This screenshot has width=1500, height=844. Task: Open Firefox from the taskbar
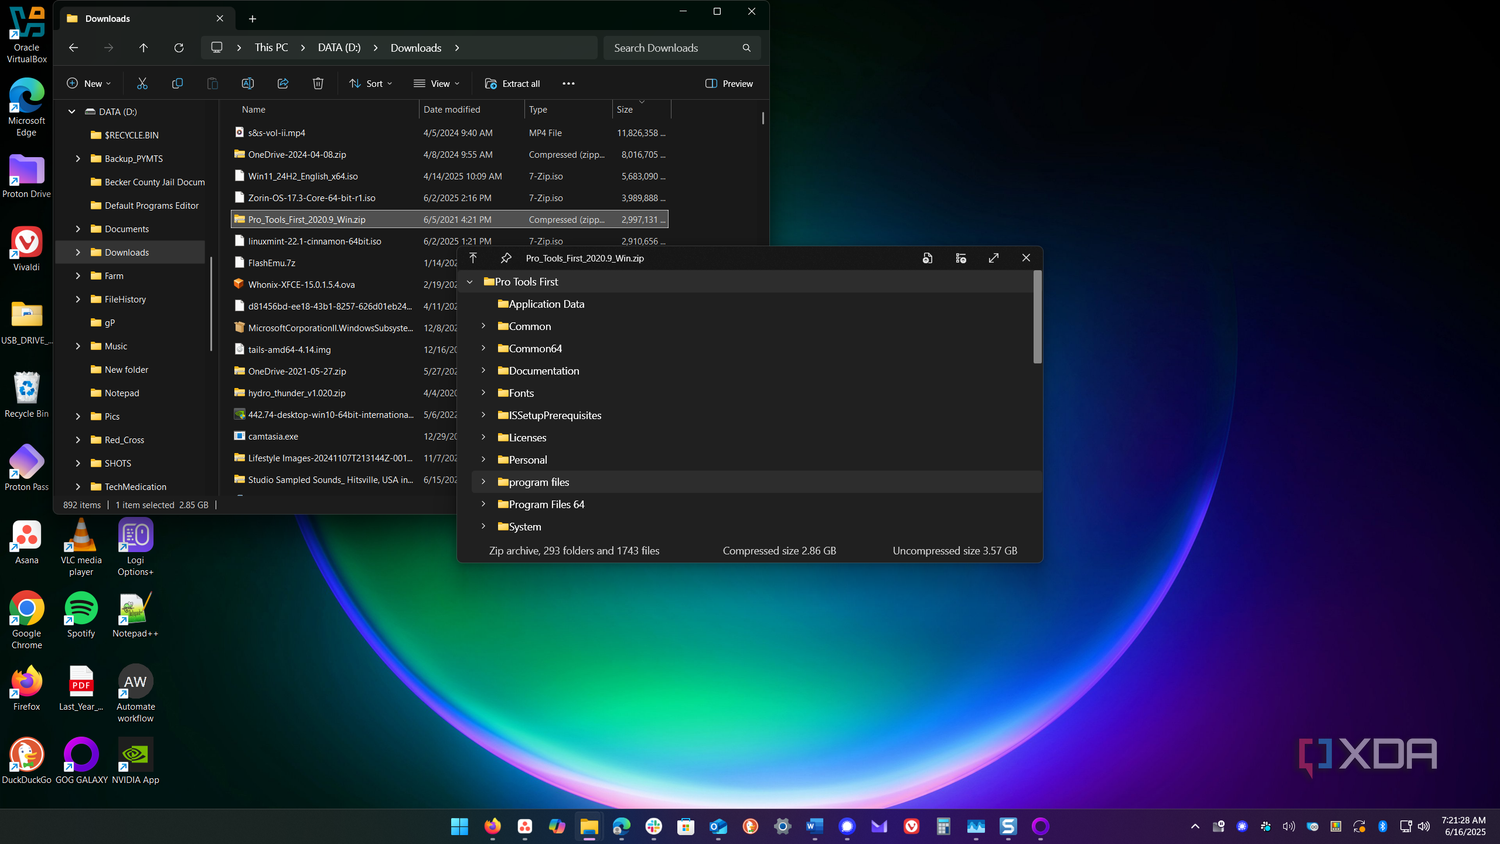pos(492,826)
